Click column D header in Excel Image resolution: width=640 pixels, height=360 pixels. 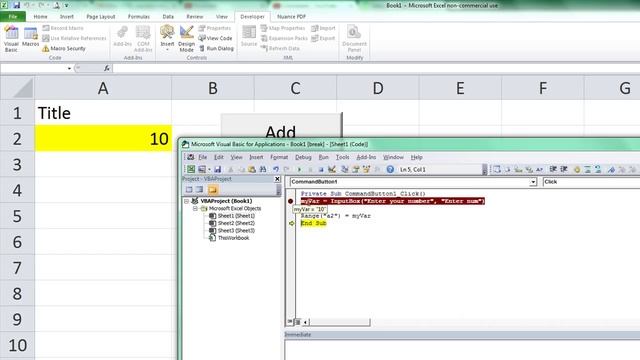(378, 88)
